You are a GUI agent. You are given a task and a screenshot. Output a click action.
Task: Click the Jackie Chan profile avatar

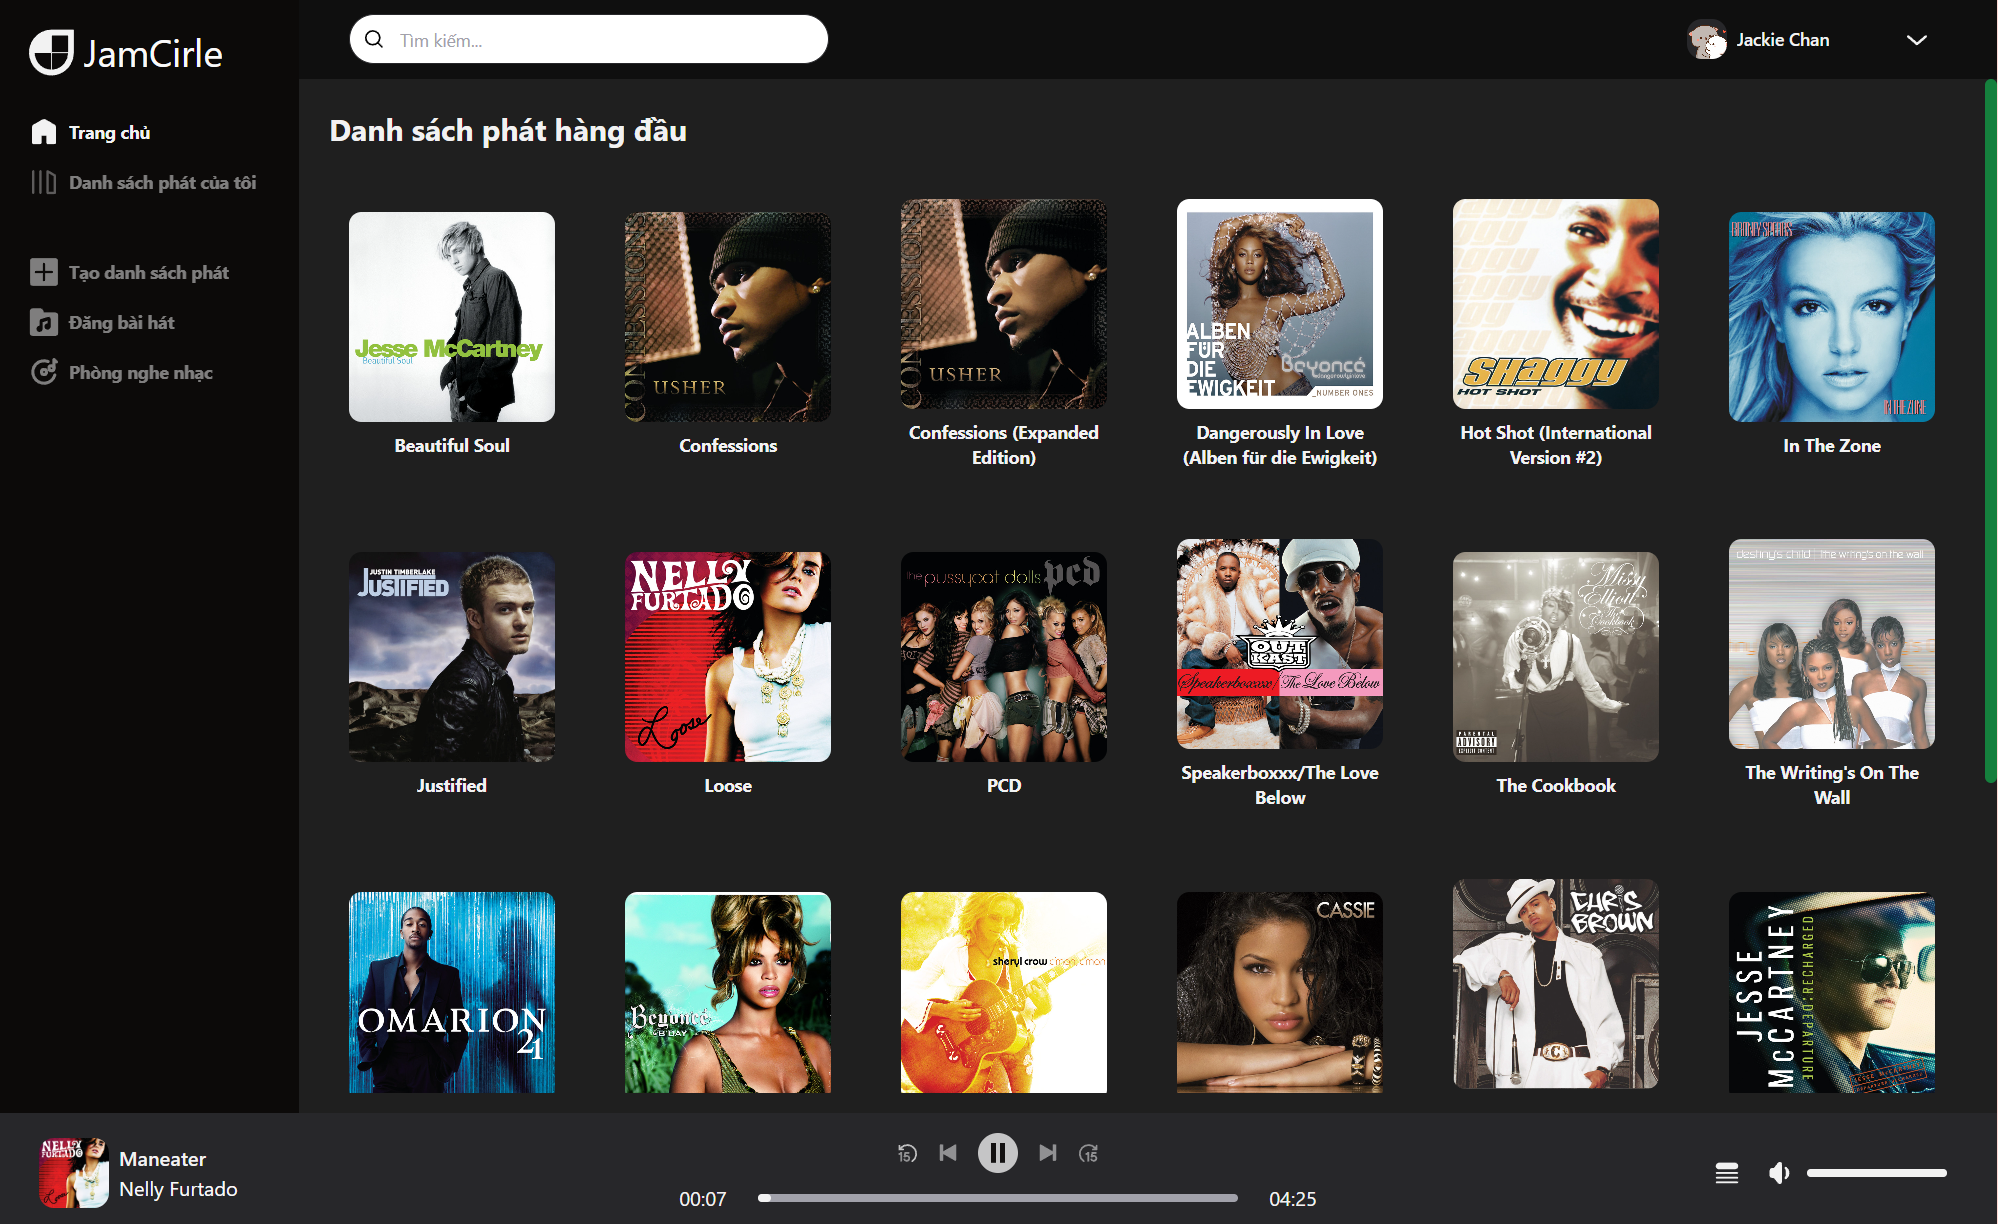(x=1707, y=40)
